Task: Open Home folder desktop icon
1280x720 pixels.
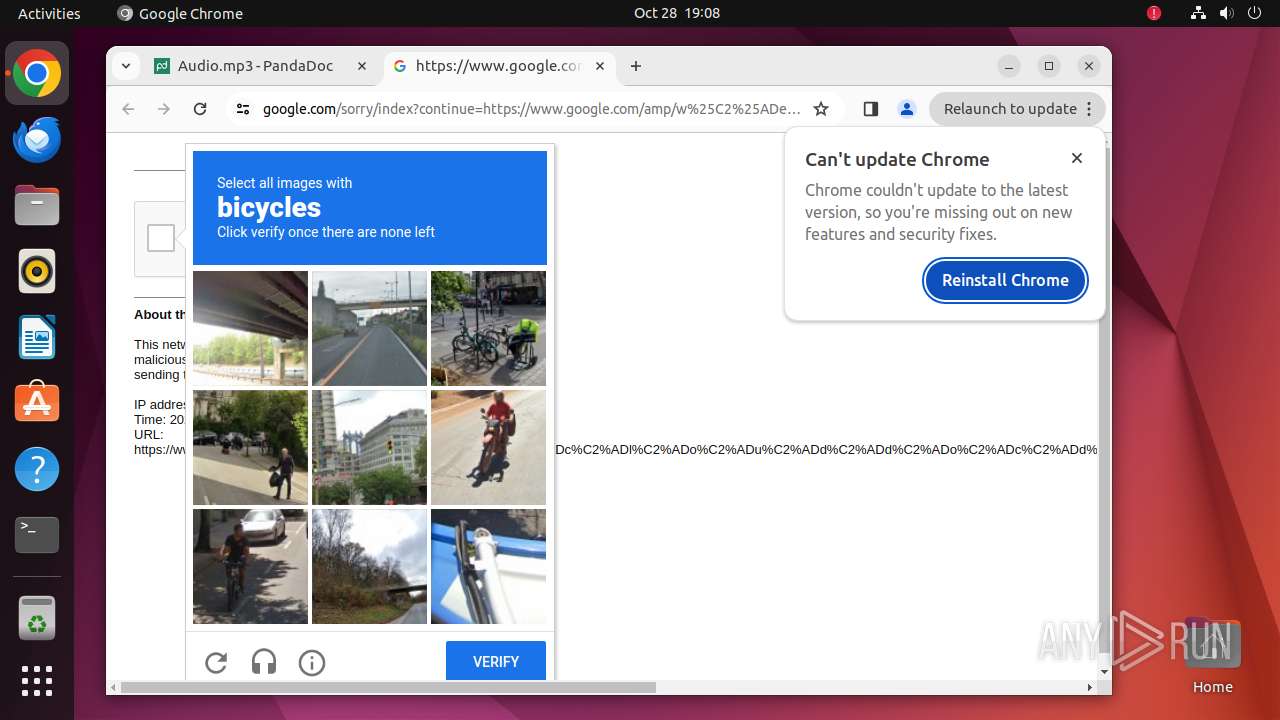Action: coord(1212,657)
